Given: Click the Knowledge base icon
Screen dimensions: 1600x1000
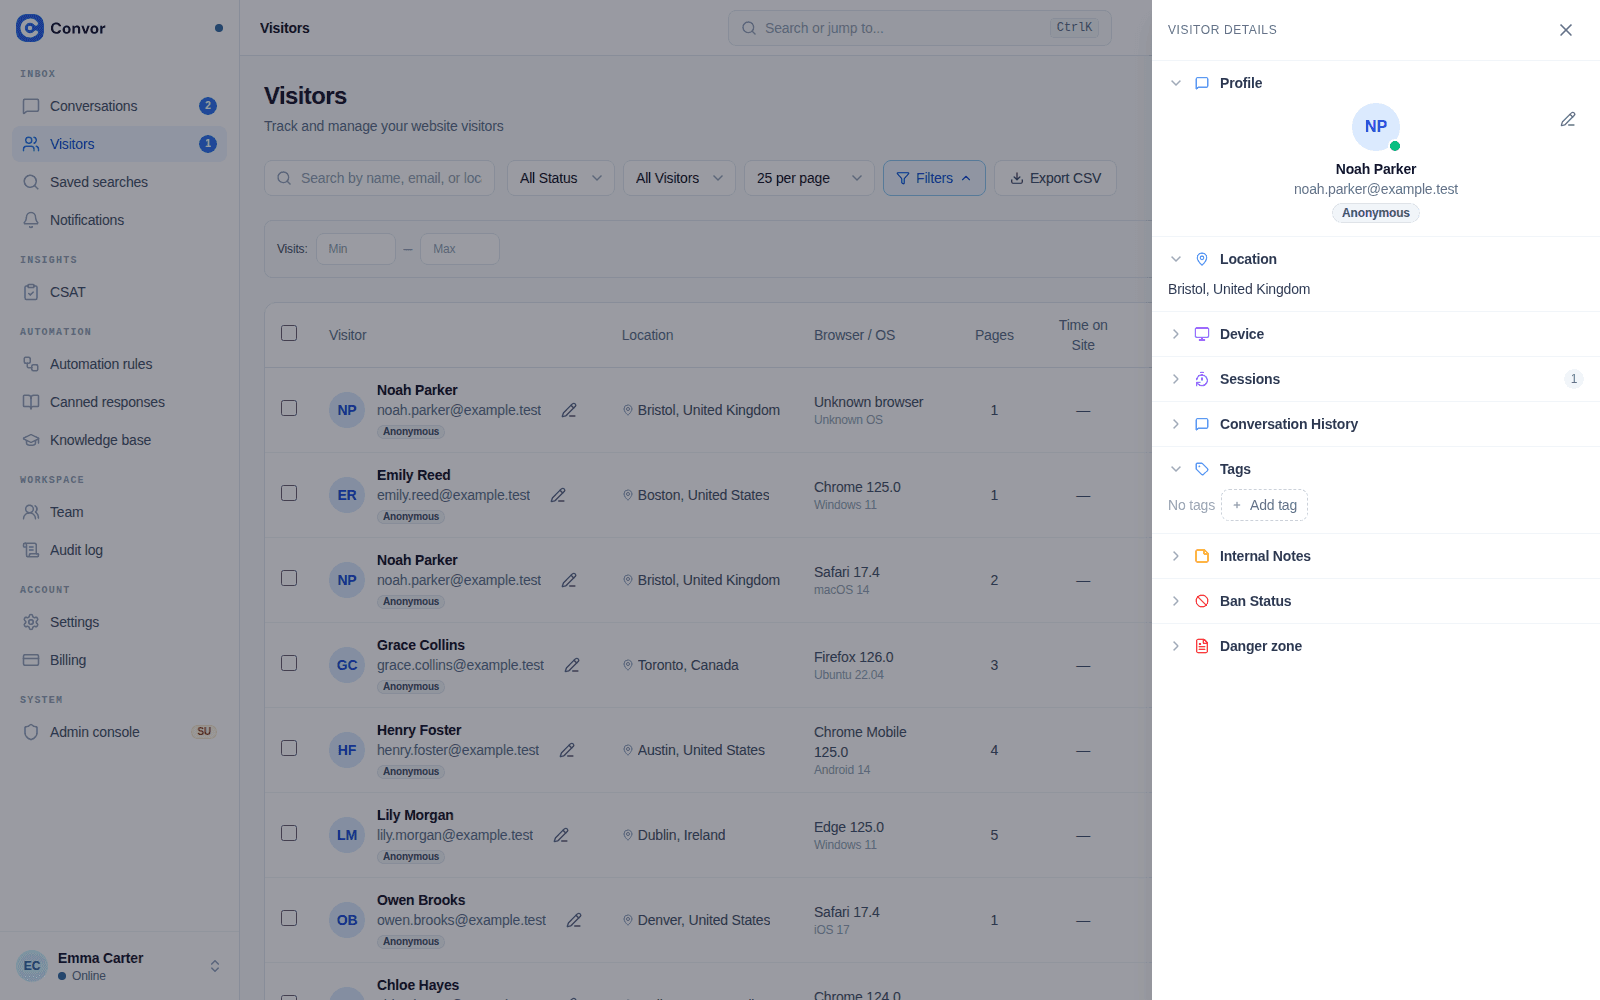Looking at the screenshot, I should pyautogui.click(x=31, y=440).
